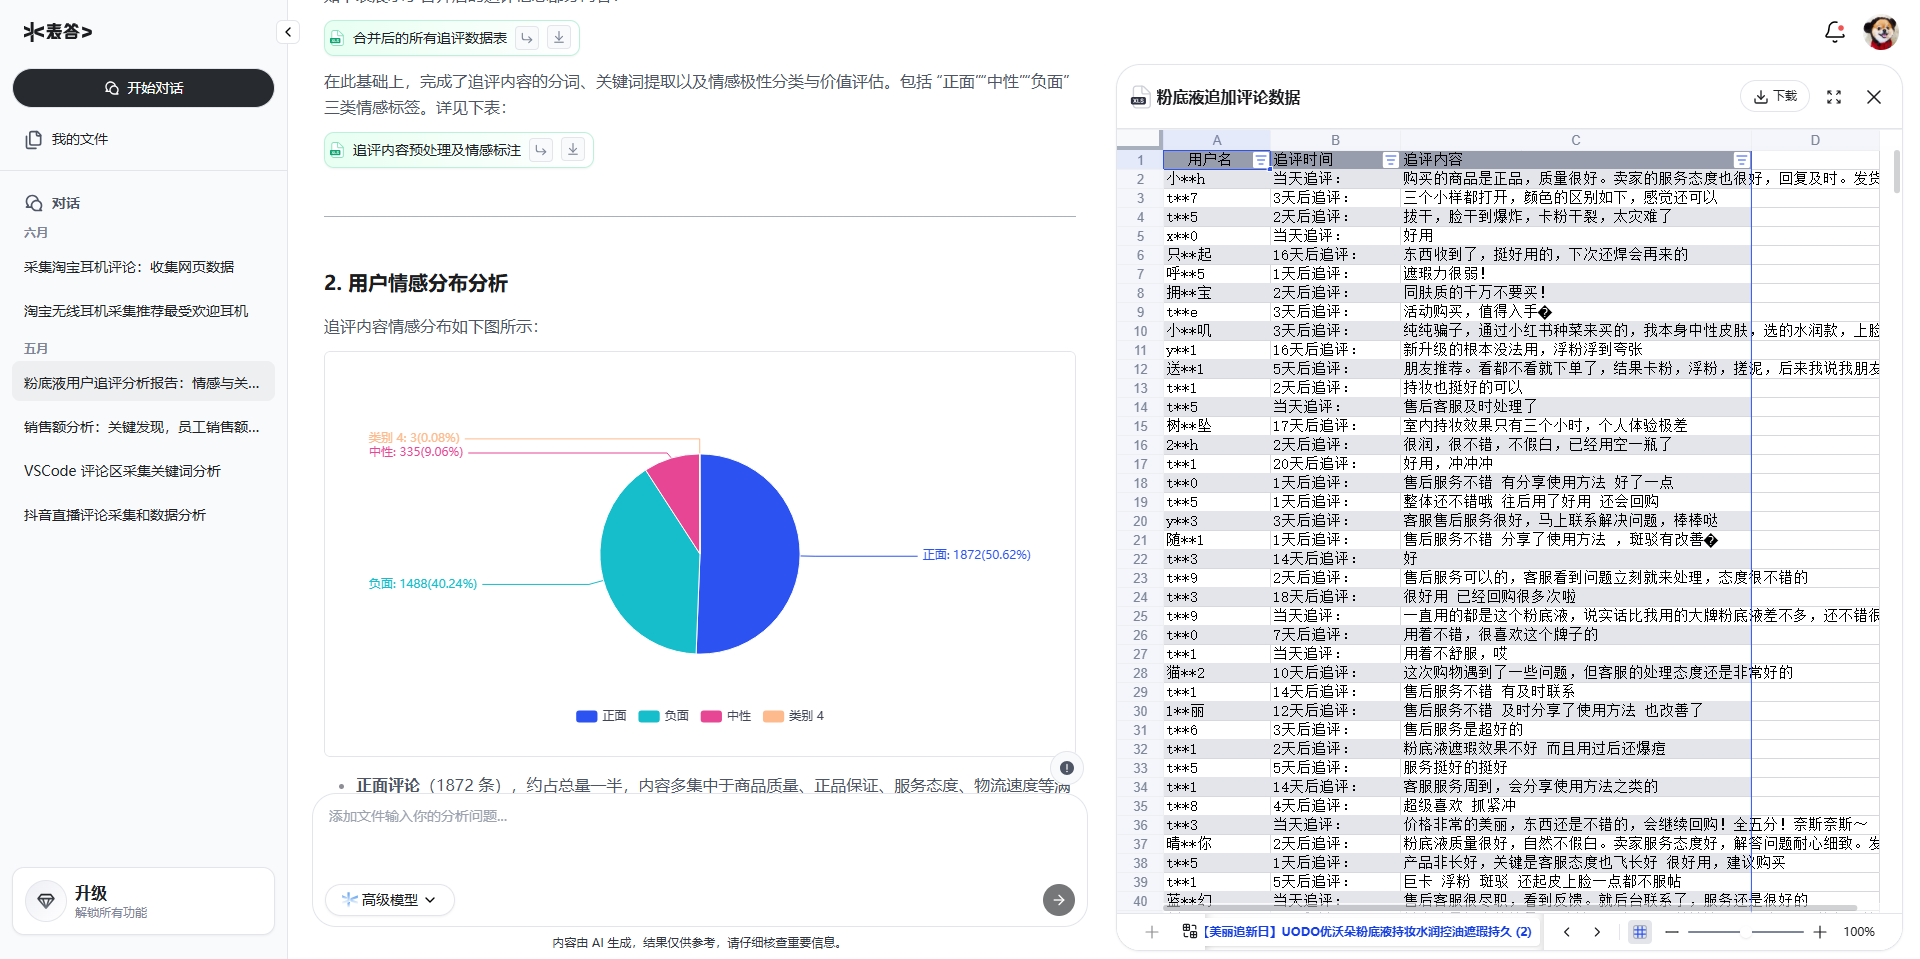Toggle 负面 legend swatch in the pie chart
Viewport: 1920px width, 959px height.
click(649, 716)
